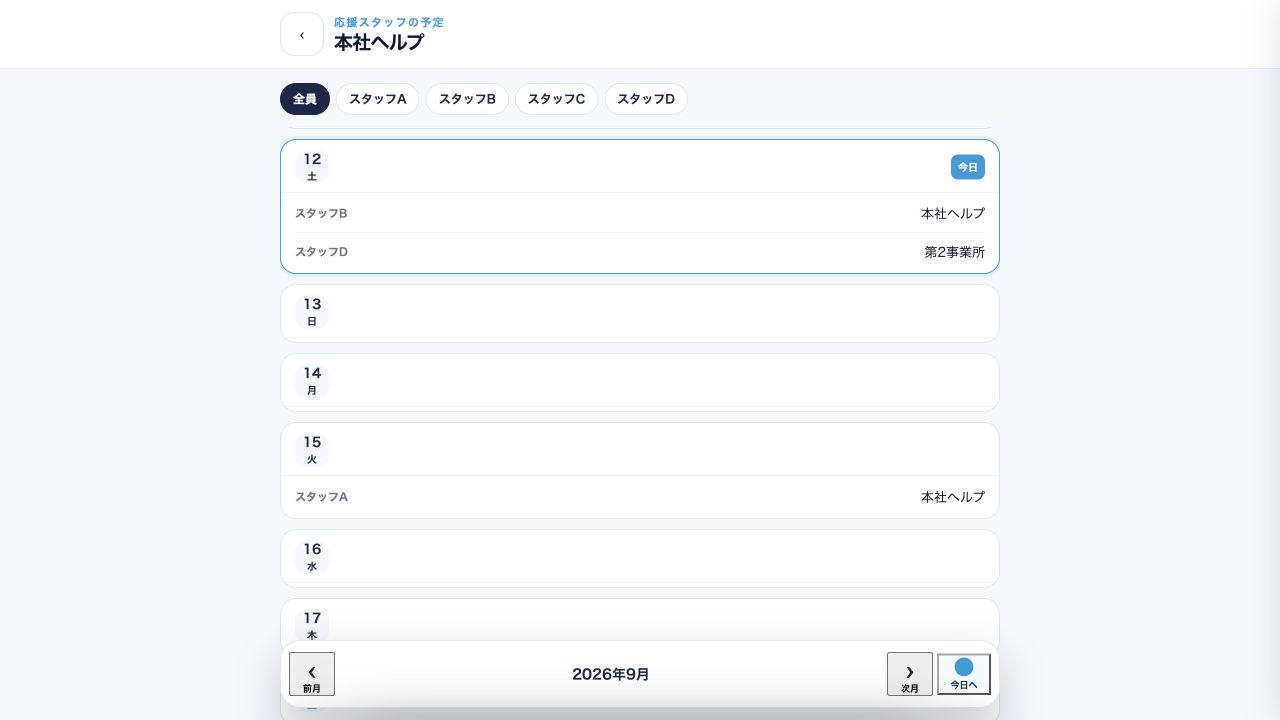Filter schedule by スタッフB chip

(467, 99)
